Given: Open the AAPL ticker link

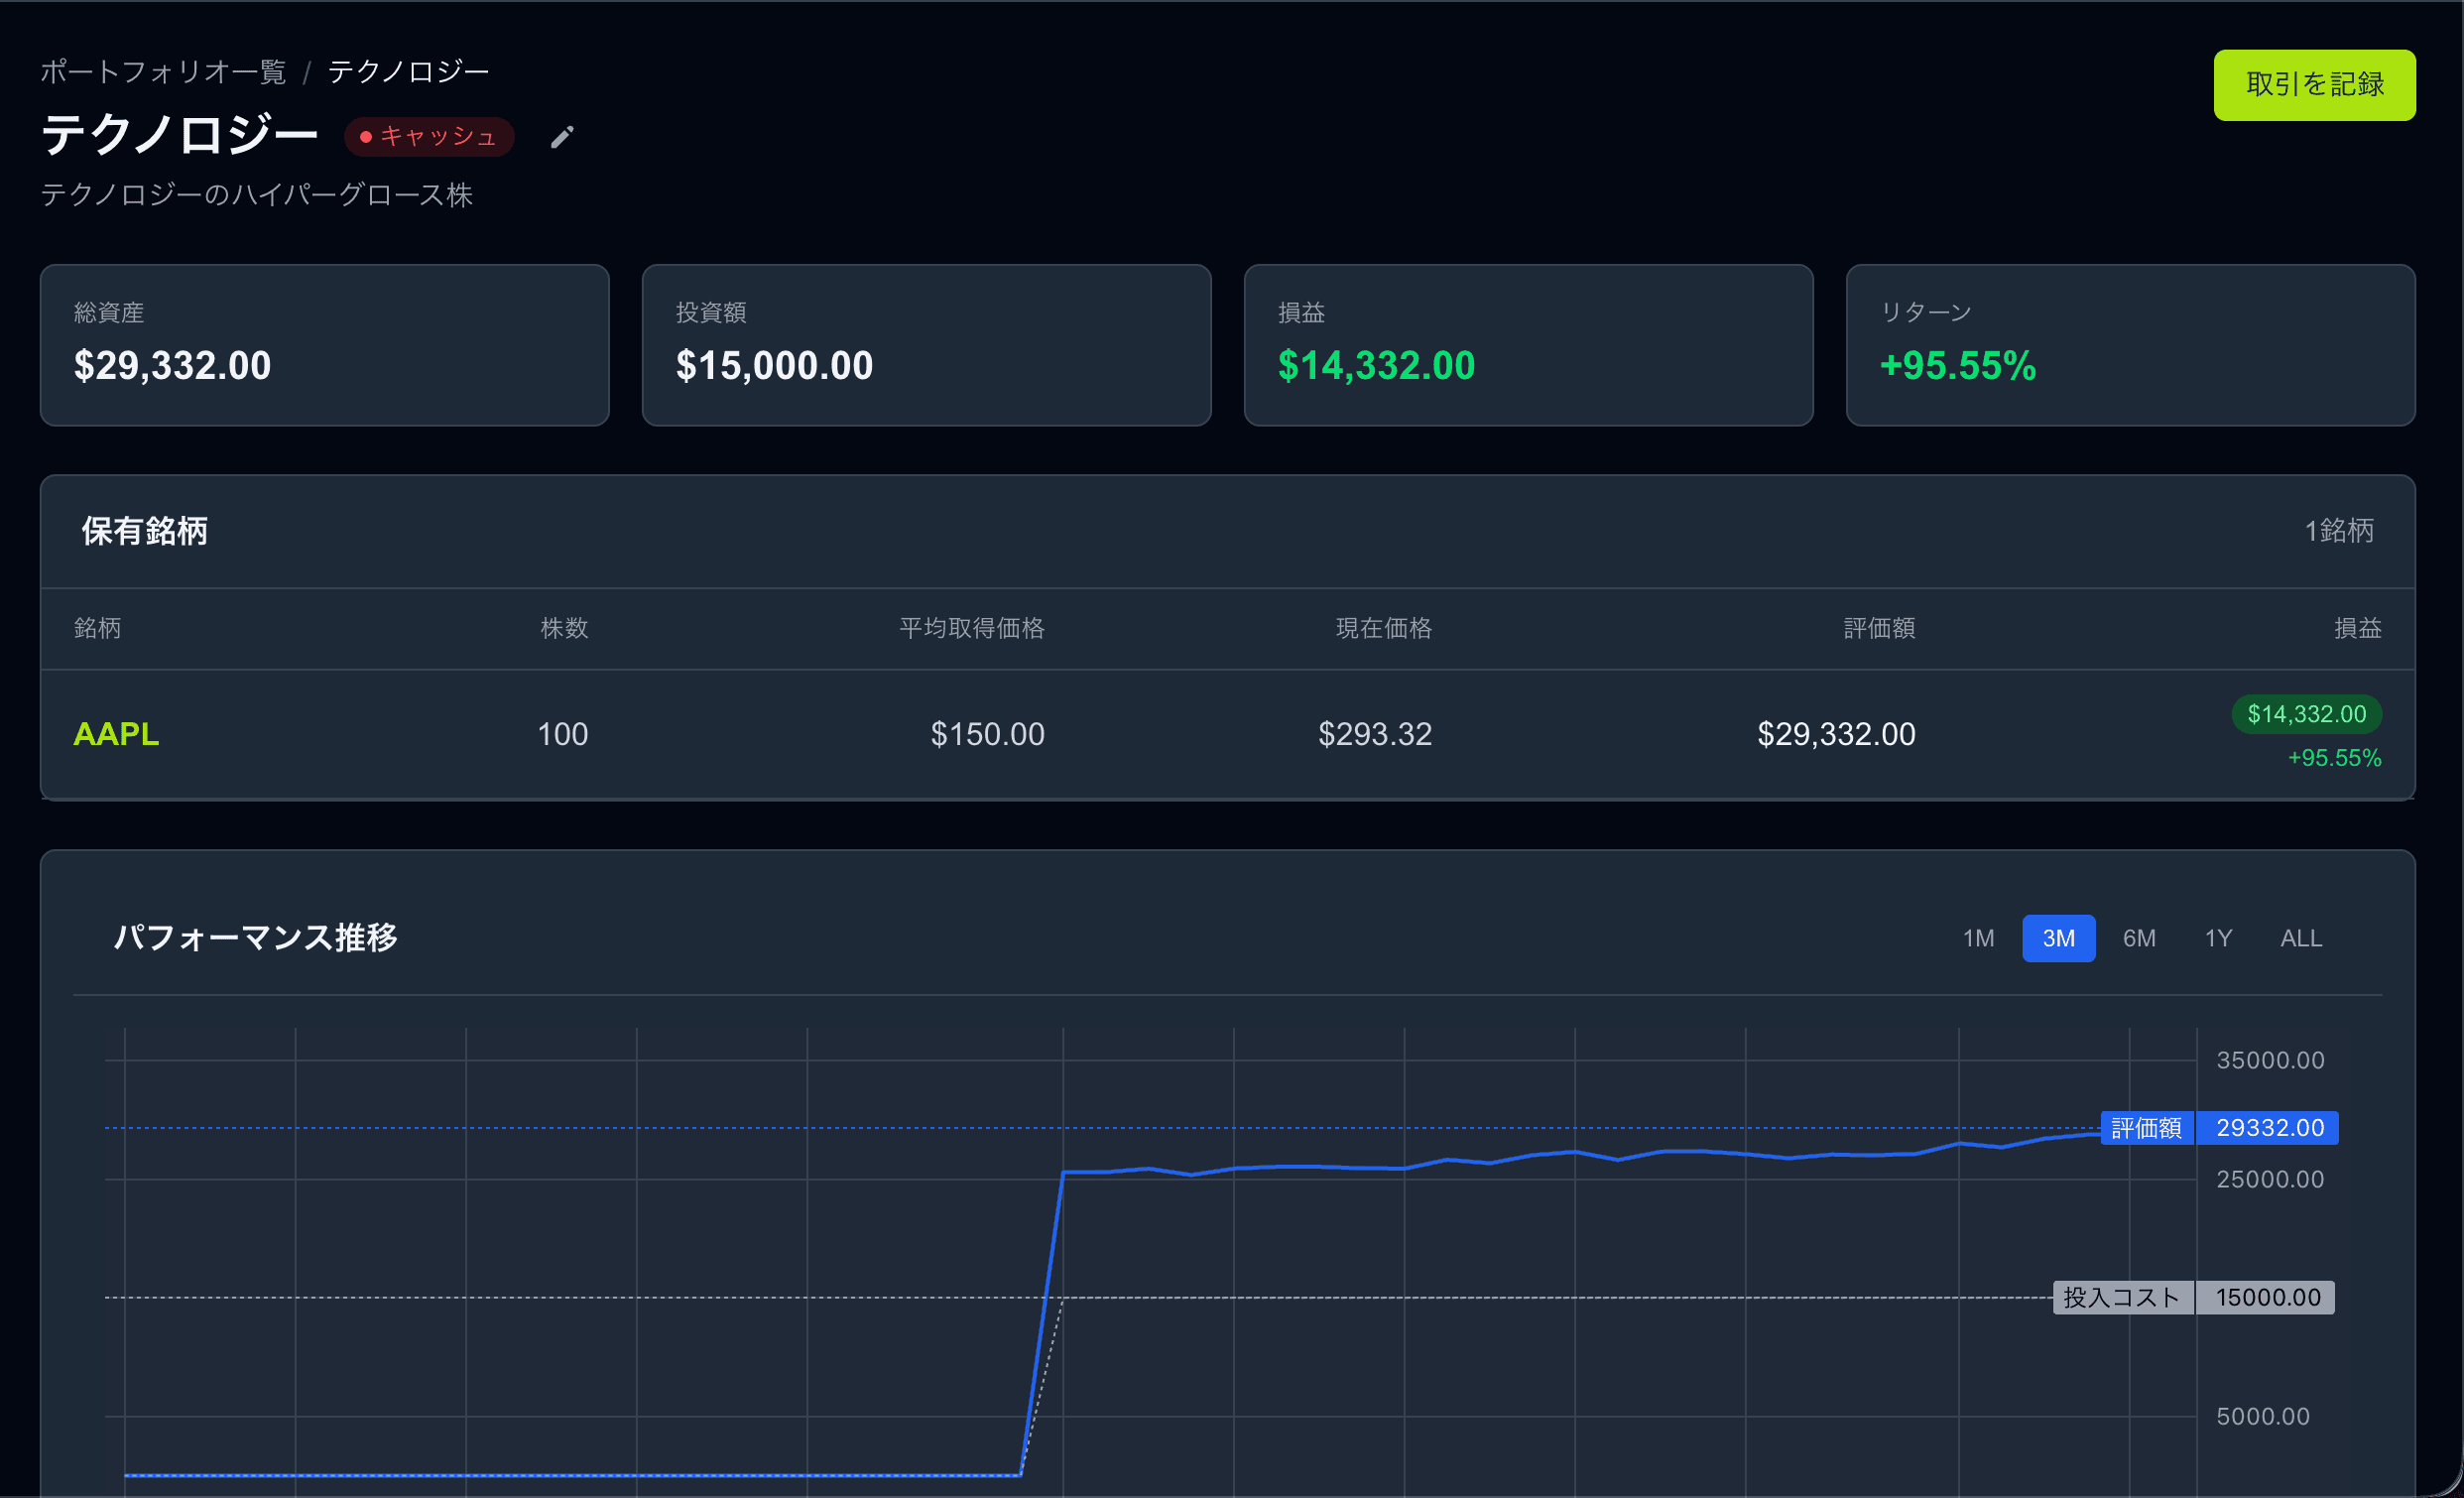Looking at the screenshot, I should 116,734.
